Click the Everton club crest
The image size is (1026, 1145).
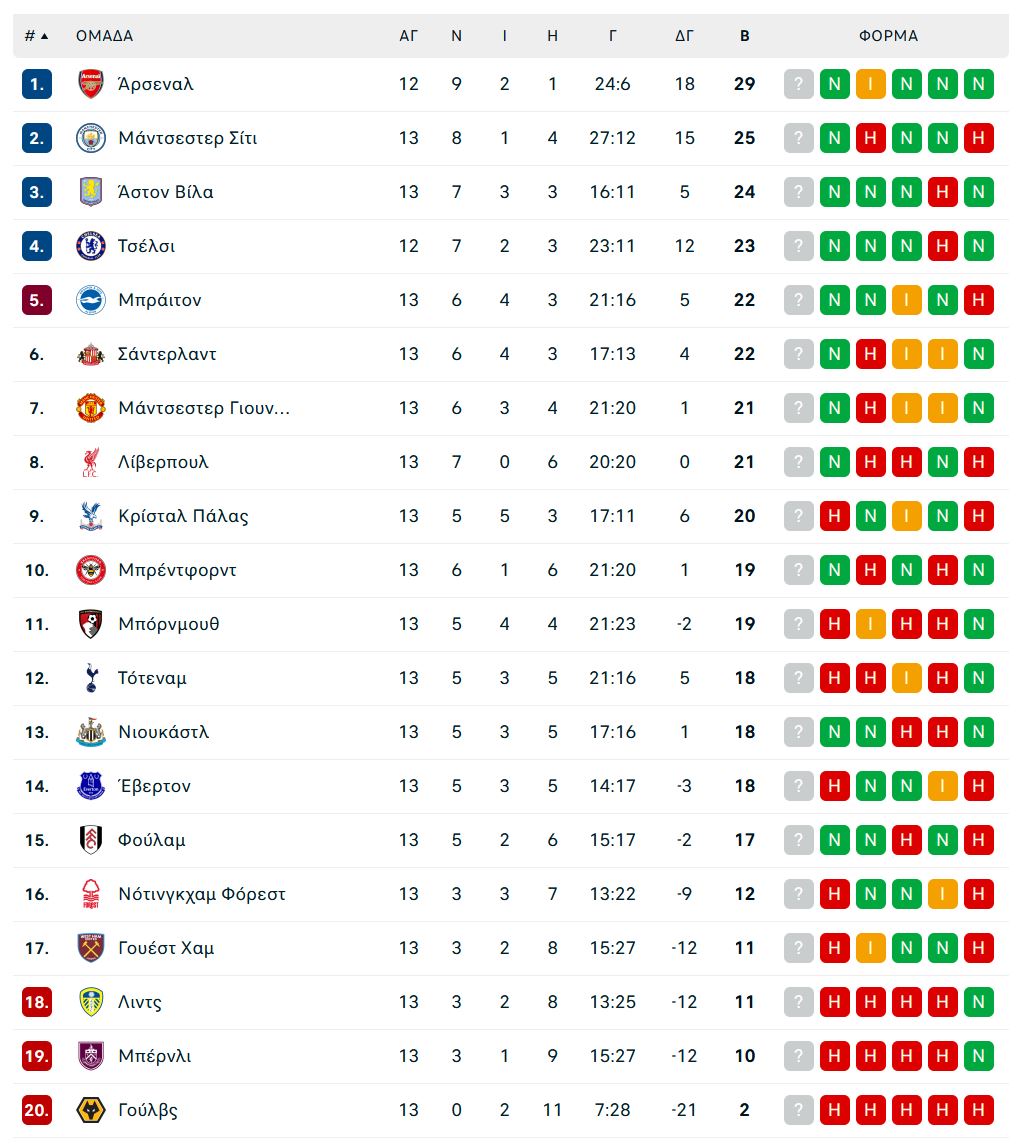click(x=91, y=786)
